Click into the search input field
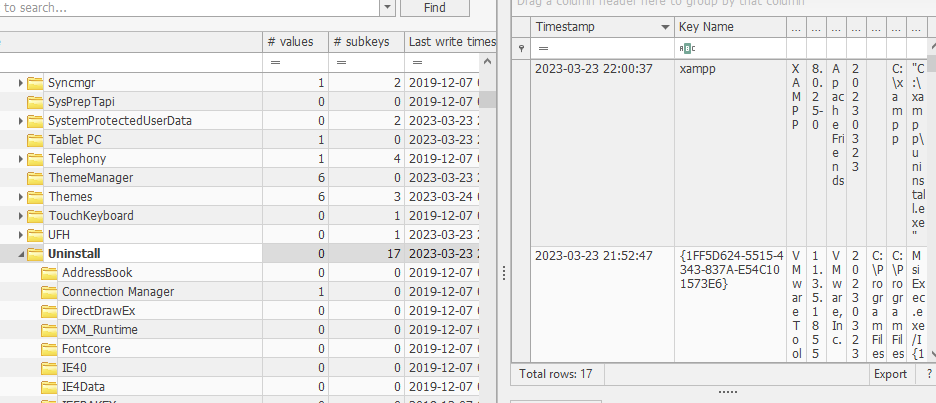 click(189, 8)
